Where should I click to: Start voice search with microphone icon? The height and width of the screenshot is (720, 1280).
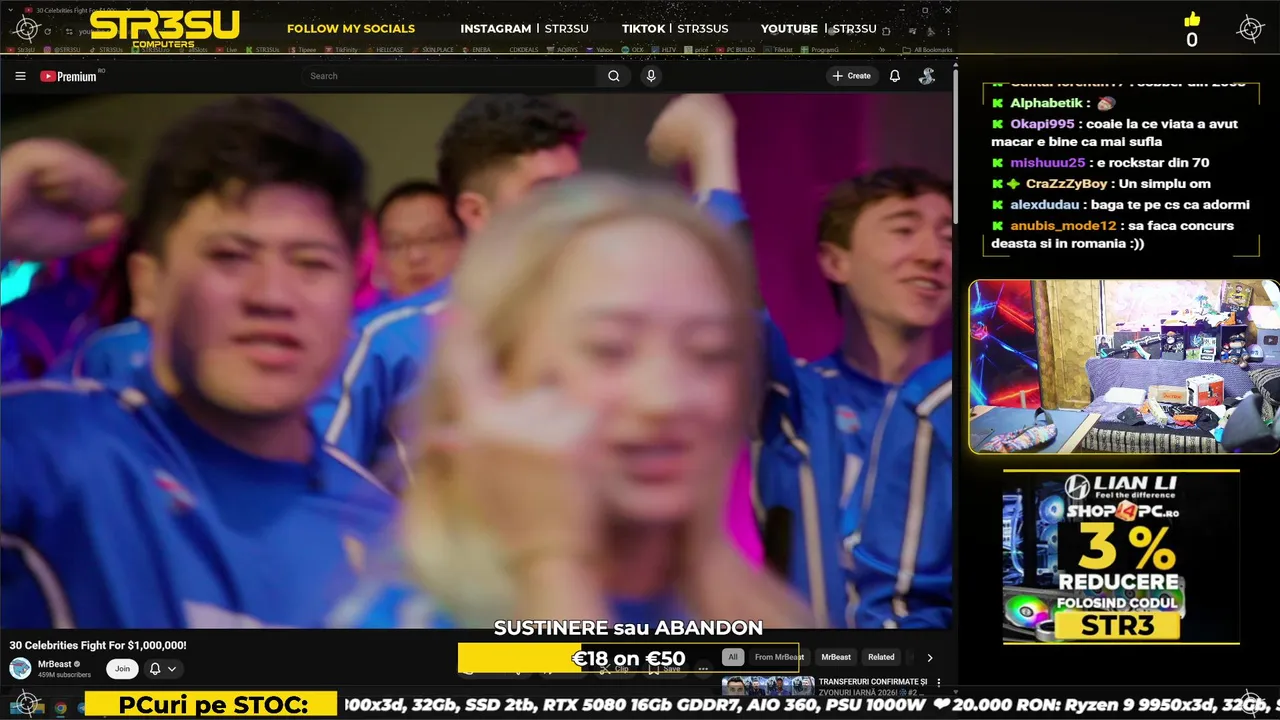(651, 76)
